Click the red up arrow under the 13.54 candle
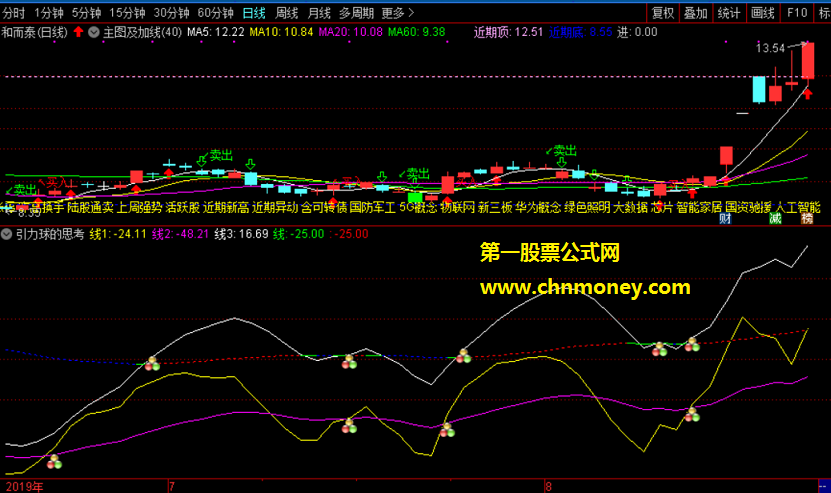This screenshot has width=831, height=493. [x=808, y=94]
